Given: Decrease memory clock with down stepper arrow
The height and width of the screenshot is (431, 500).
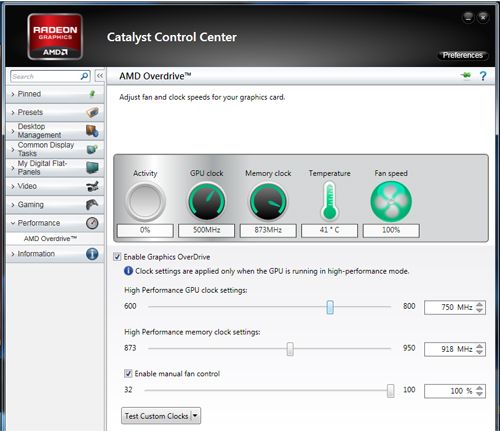Looking at the screenshot, I should point(479,352).
